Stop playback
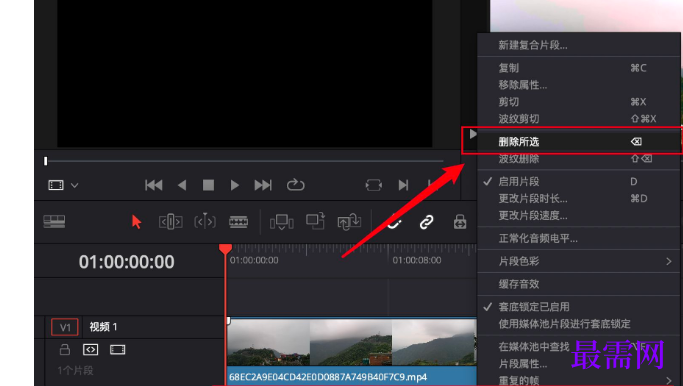Viewport: 683px width, 386px height. click(x=208, y=185)
